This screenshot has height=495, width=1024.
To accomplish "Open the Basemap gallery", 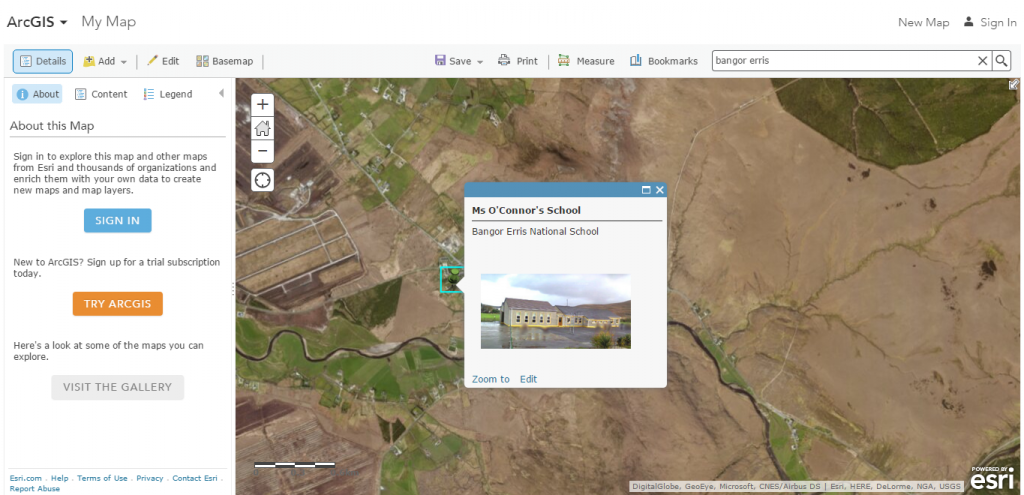I will [x=225, y=61].
